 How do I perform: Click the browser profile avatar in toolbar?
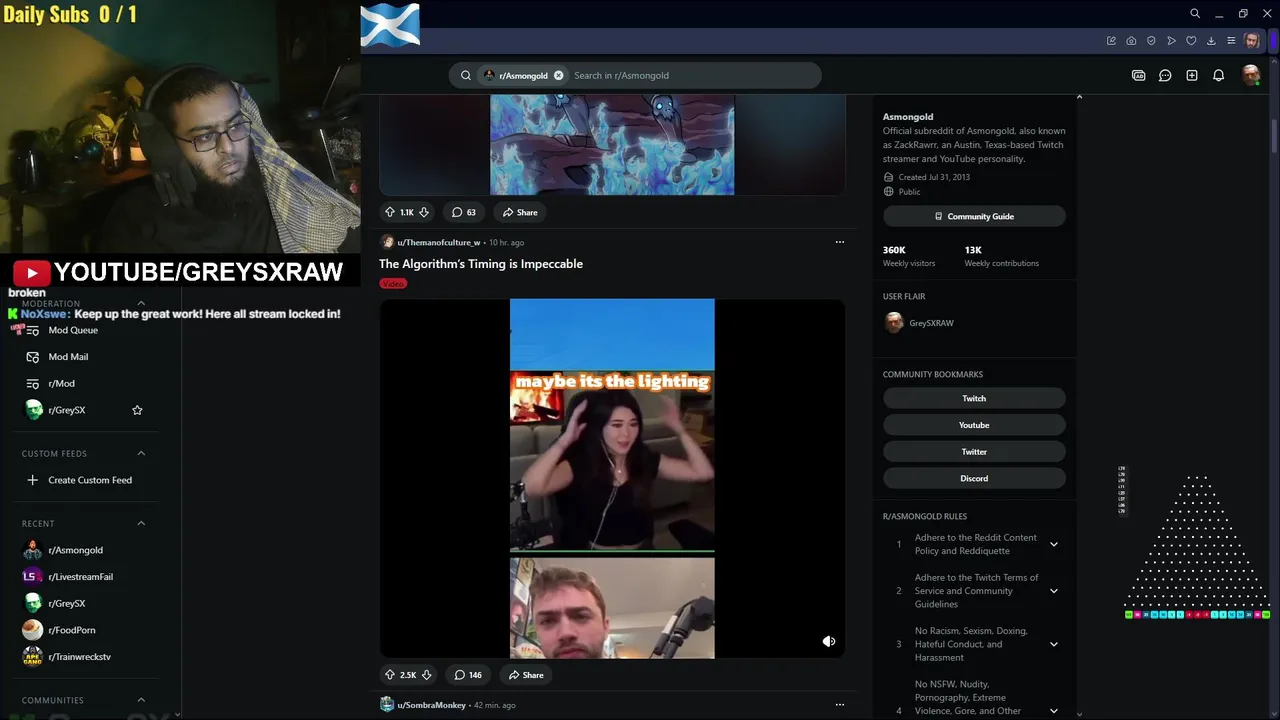[1252, 41]
